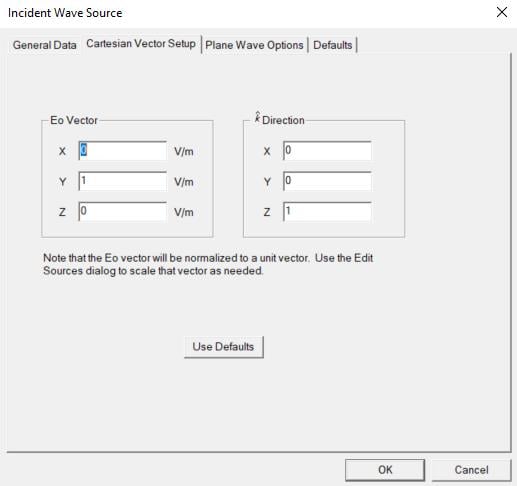Click the k Direction X input field
Viewport: 517px width, 486px height.
[327, 151]
